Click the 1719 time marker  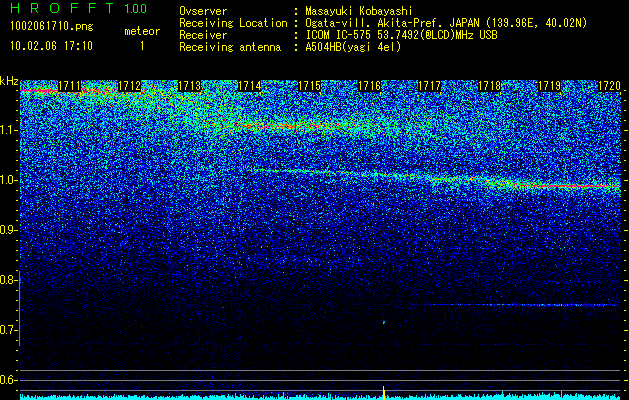(x=550, y=86)
